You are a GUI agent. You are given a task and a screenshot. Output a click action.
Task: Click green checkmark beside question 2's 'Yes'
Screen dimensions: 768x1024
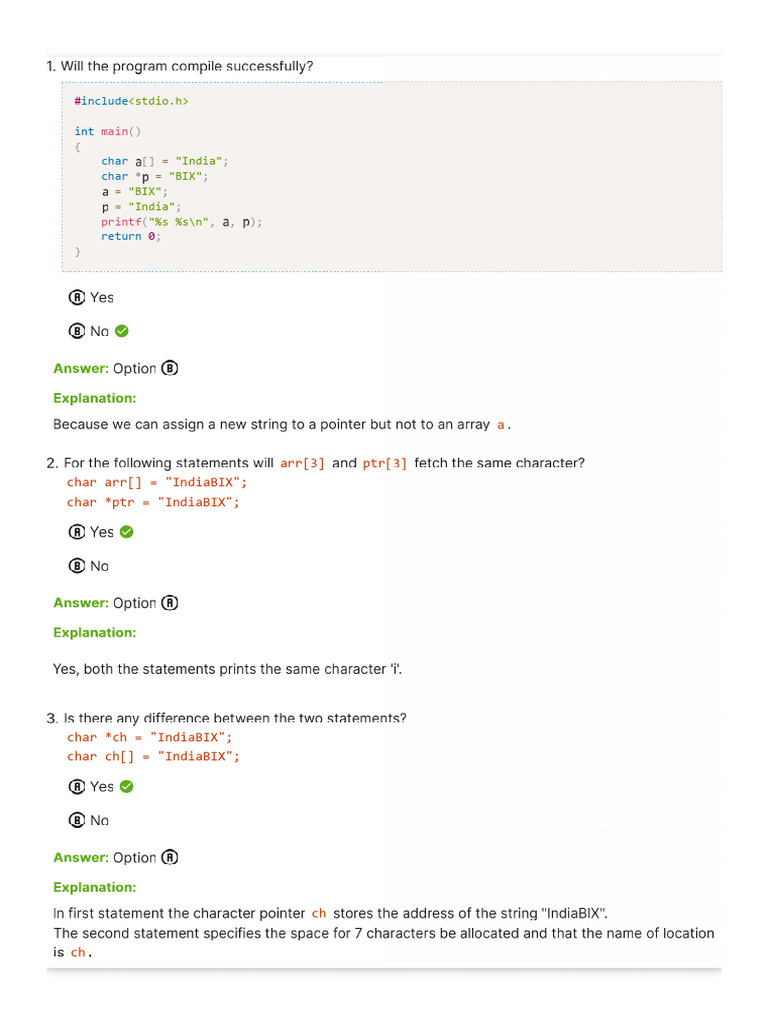(x=126, y=532)
